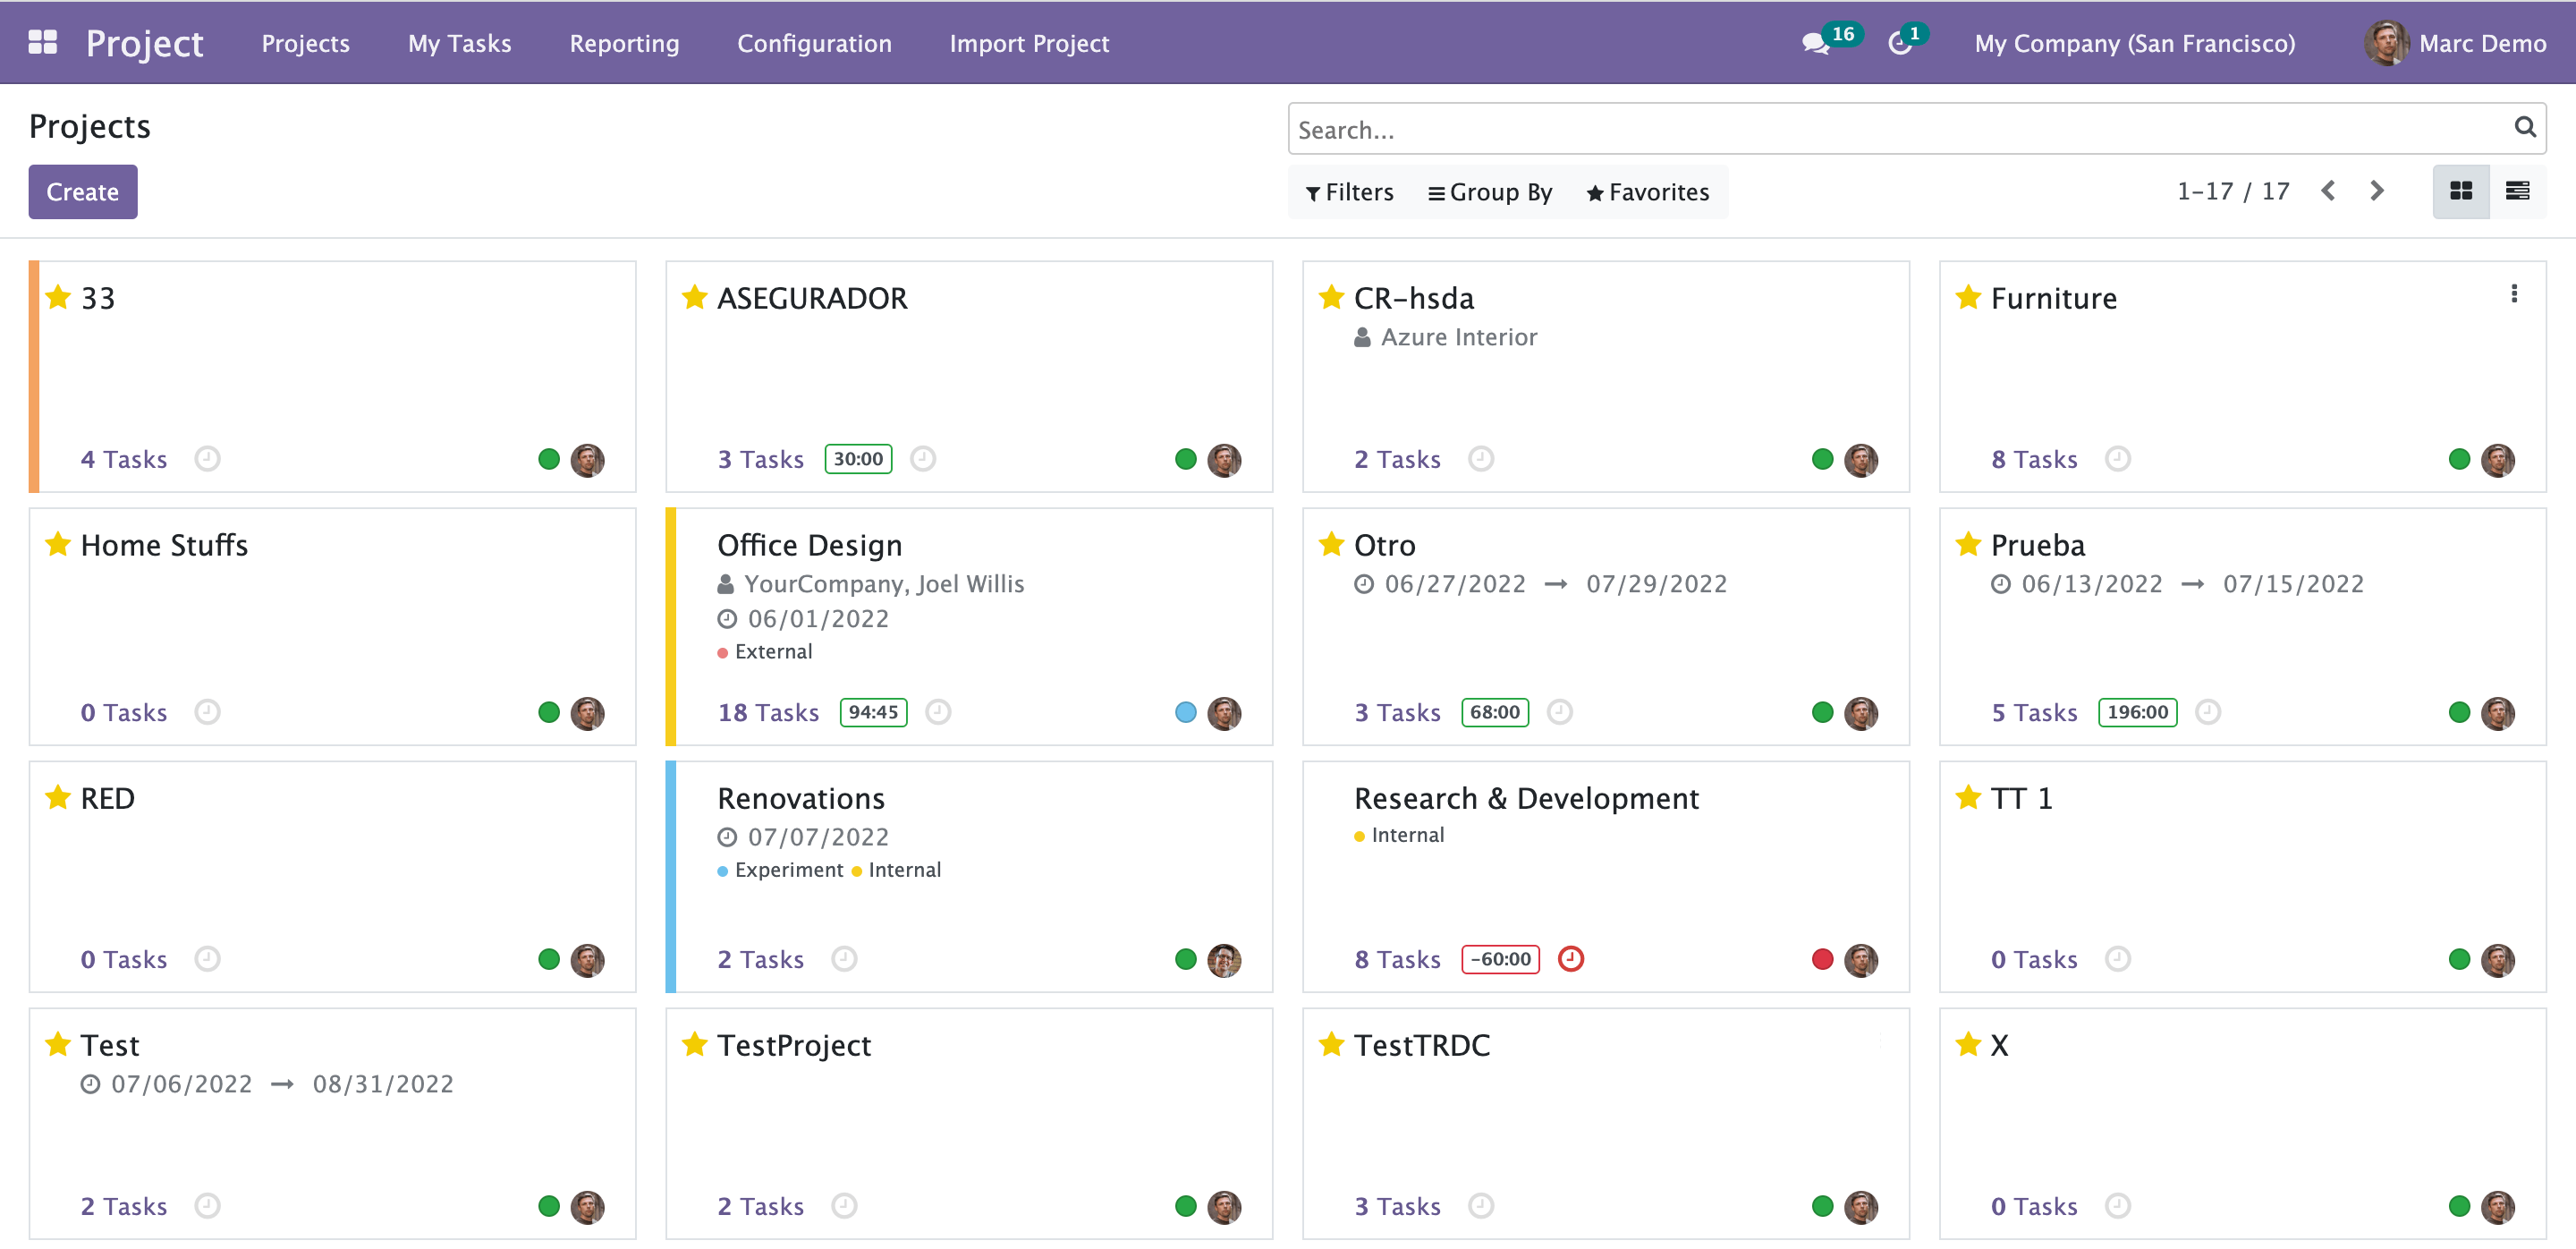Screen dimensions: 2576x1249
Task: Toggle the favorite star on the TestProject card
Action: click(694, 1044)
